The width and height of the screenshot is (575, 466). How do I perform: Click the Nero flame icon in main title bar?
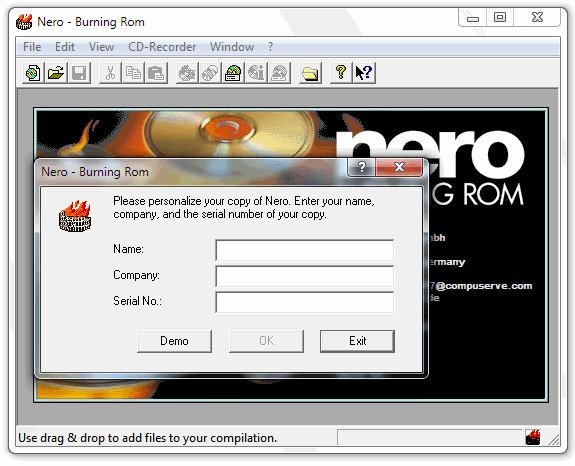click(24, 22)
